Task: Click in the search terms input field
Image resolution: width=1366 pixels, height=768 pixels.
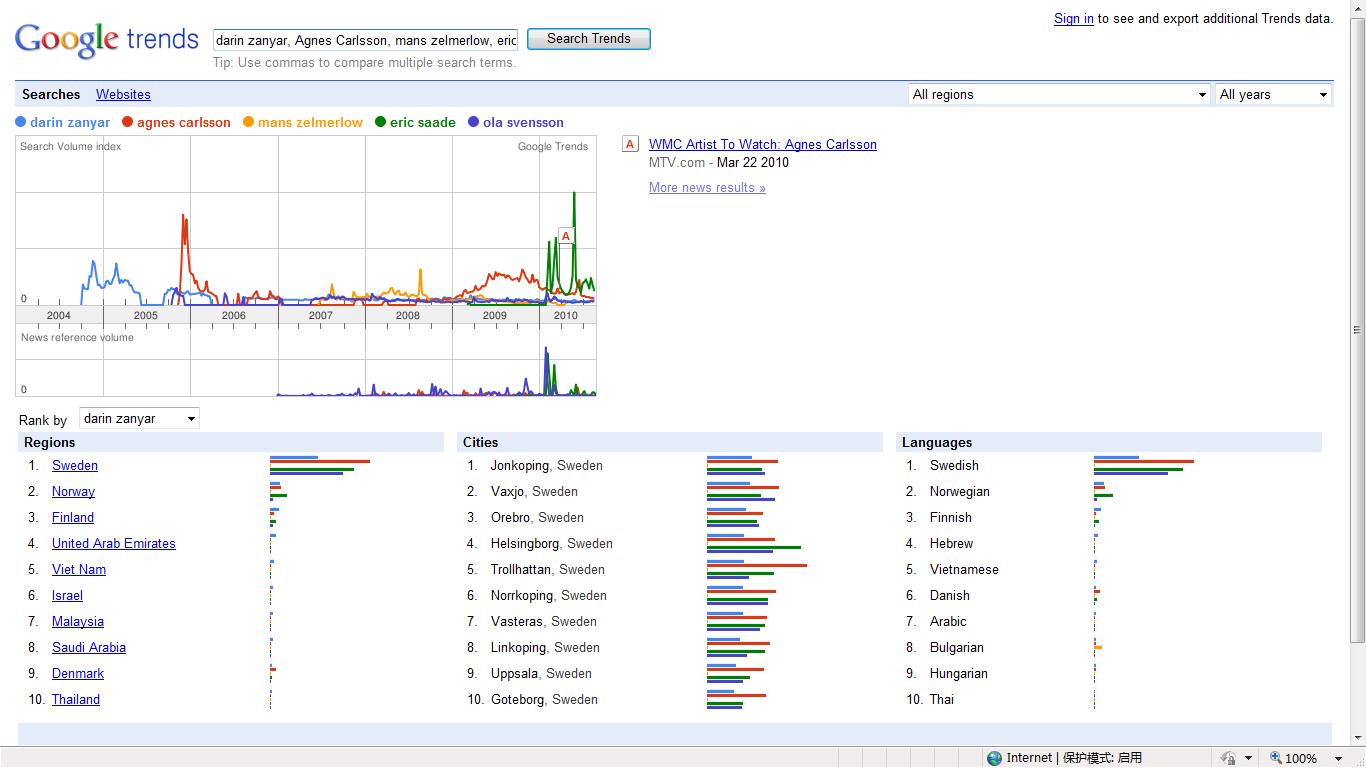Action: point(366,40)
